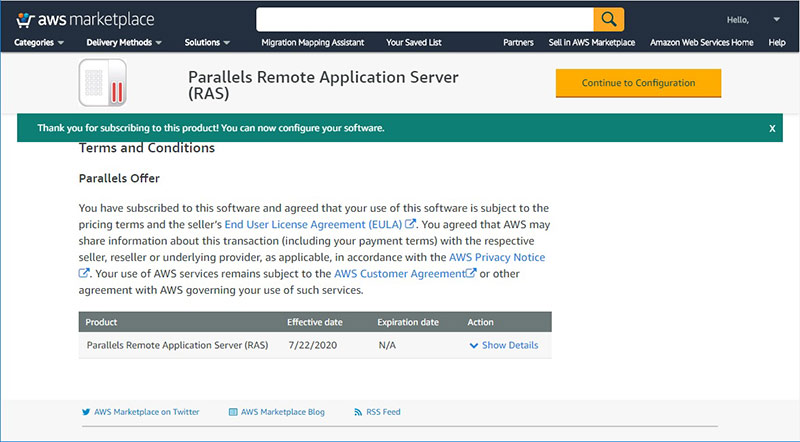Click external link icon after Customer Agreement
This screenshot has width=800, height=442.
[471, 273]
